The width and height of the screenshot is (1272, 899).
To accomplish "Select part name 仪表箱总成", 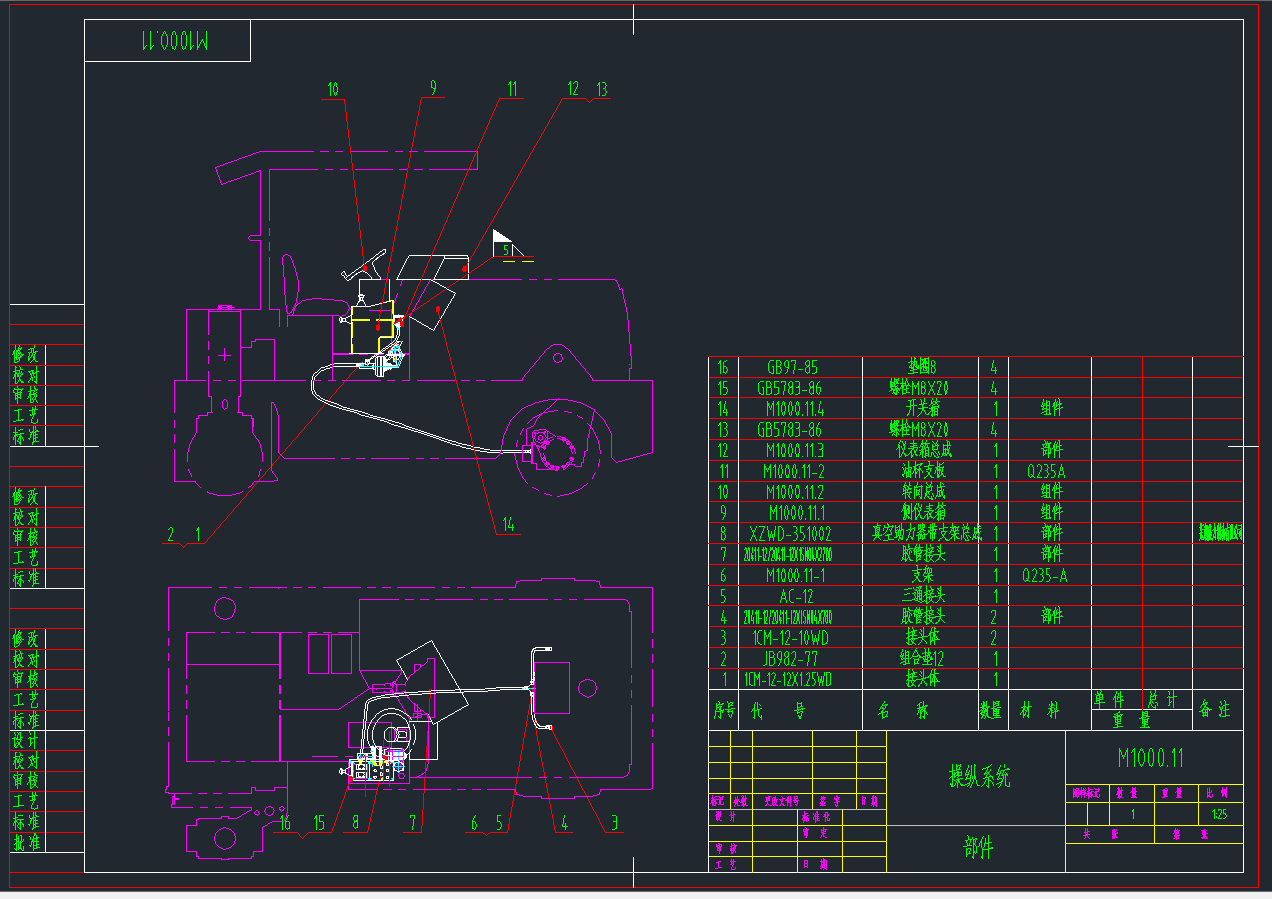I will [x=925, y=450].
